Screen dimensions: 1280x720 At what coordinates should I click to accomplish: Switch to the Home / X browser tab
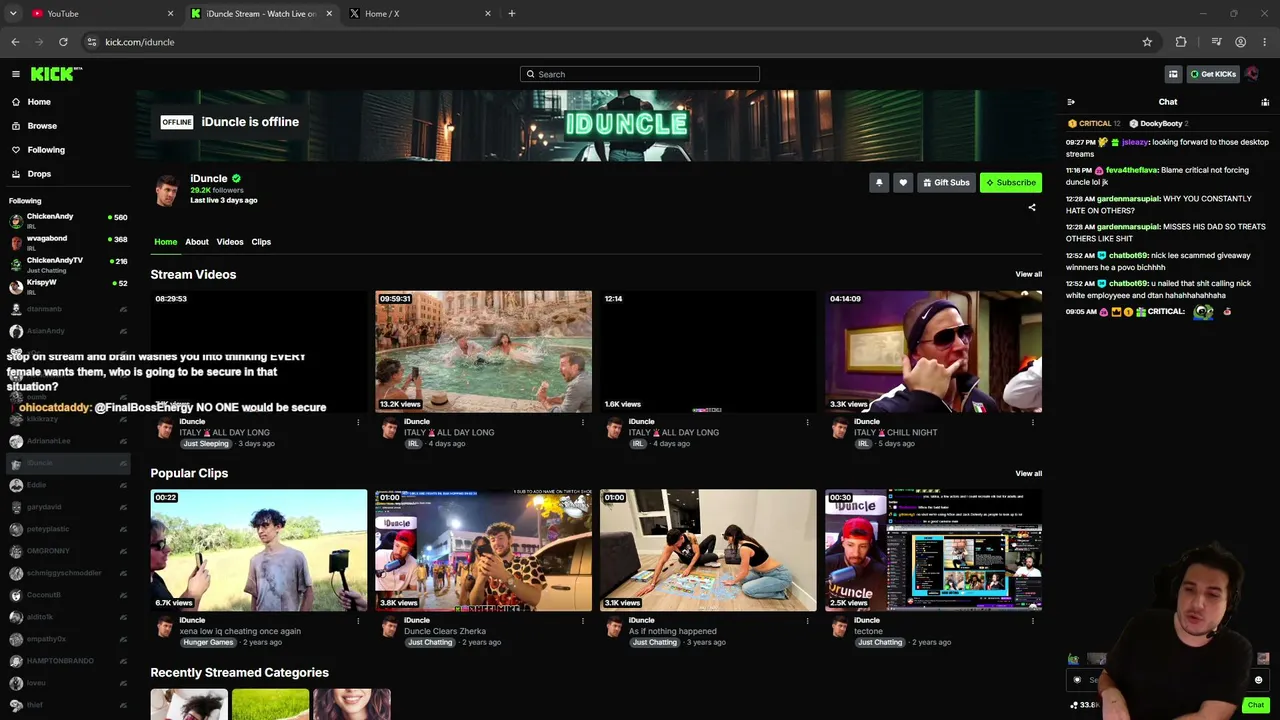pyautogui.click(x=420, y=14)
